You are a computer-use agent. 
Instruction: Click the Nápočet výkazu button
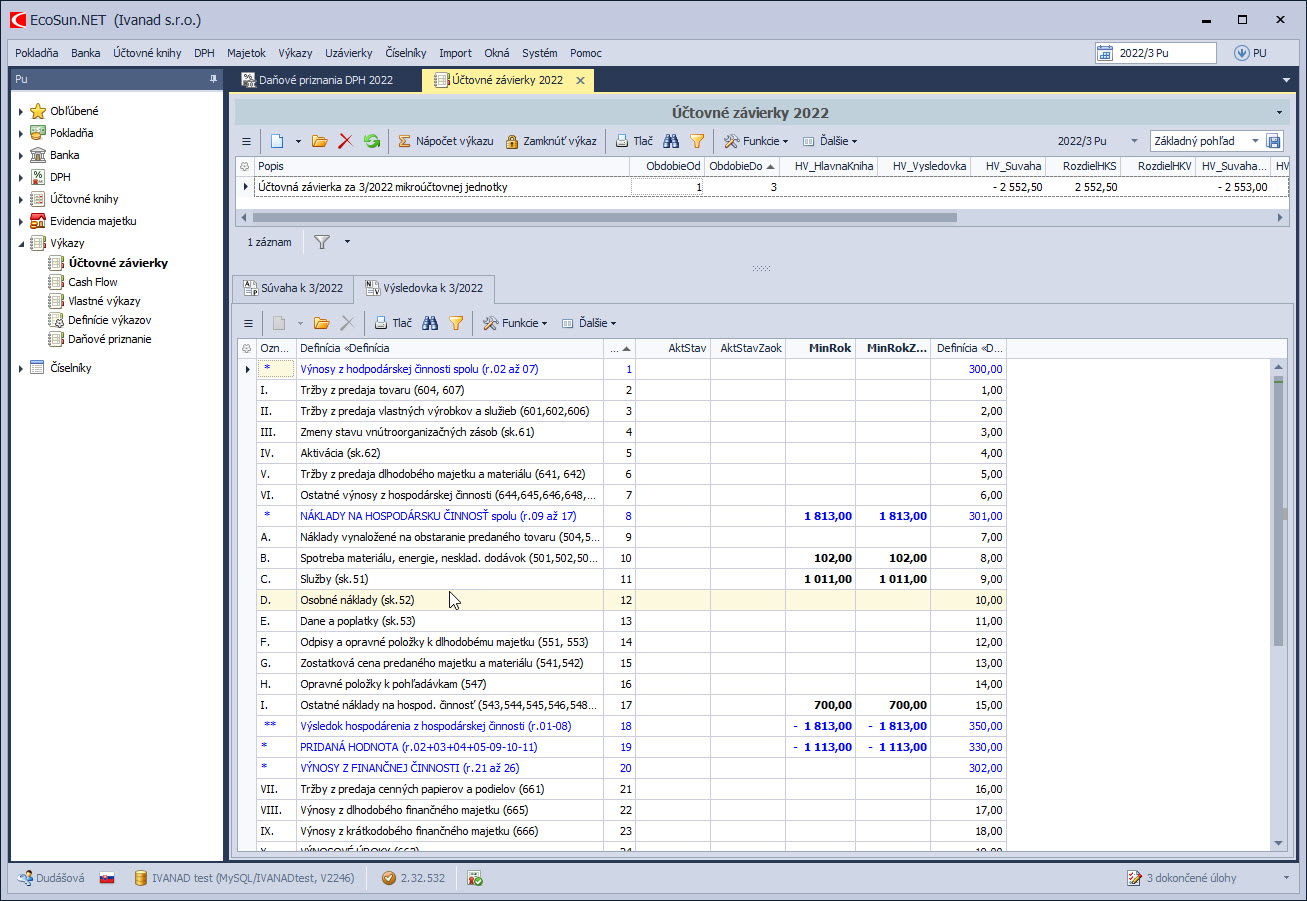pyautogui.click(x=446, y=141)
